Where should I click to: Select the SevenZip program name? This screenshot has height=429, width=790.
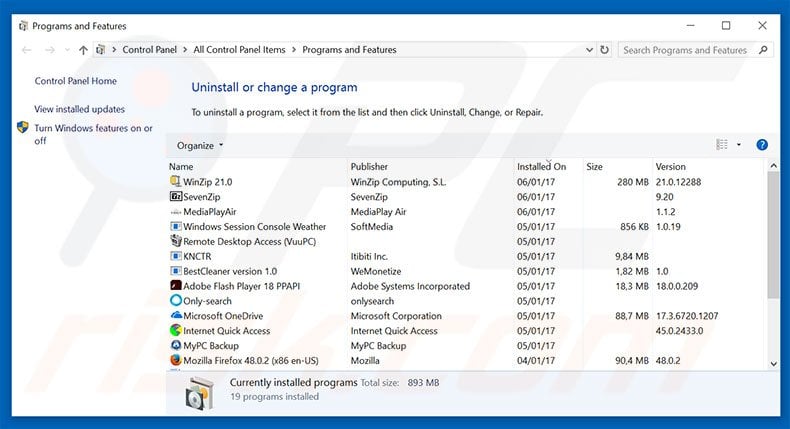(202, 197)
